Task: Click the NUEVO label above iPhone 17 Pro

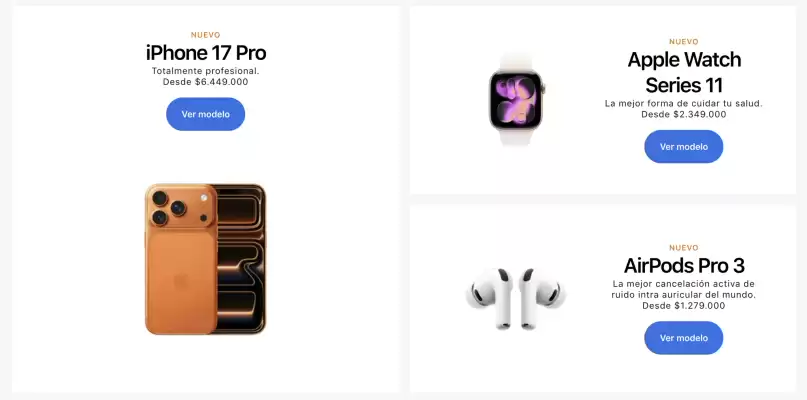Action: (205, 35)
